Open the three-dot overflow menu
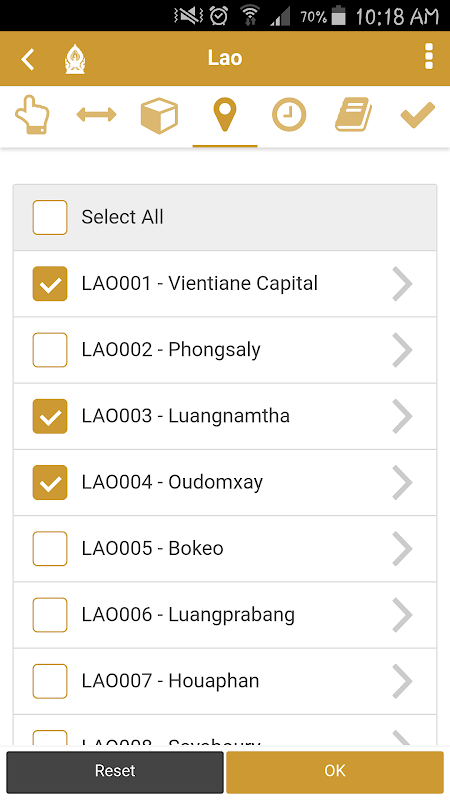Screen dimensions: 450x800 (x=429, y=56)
